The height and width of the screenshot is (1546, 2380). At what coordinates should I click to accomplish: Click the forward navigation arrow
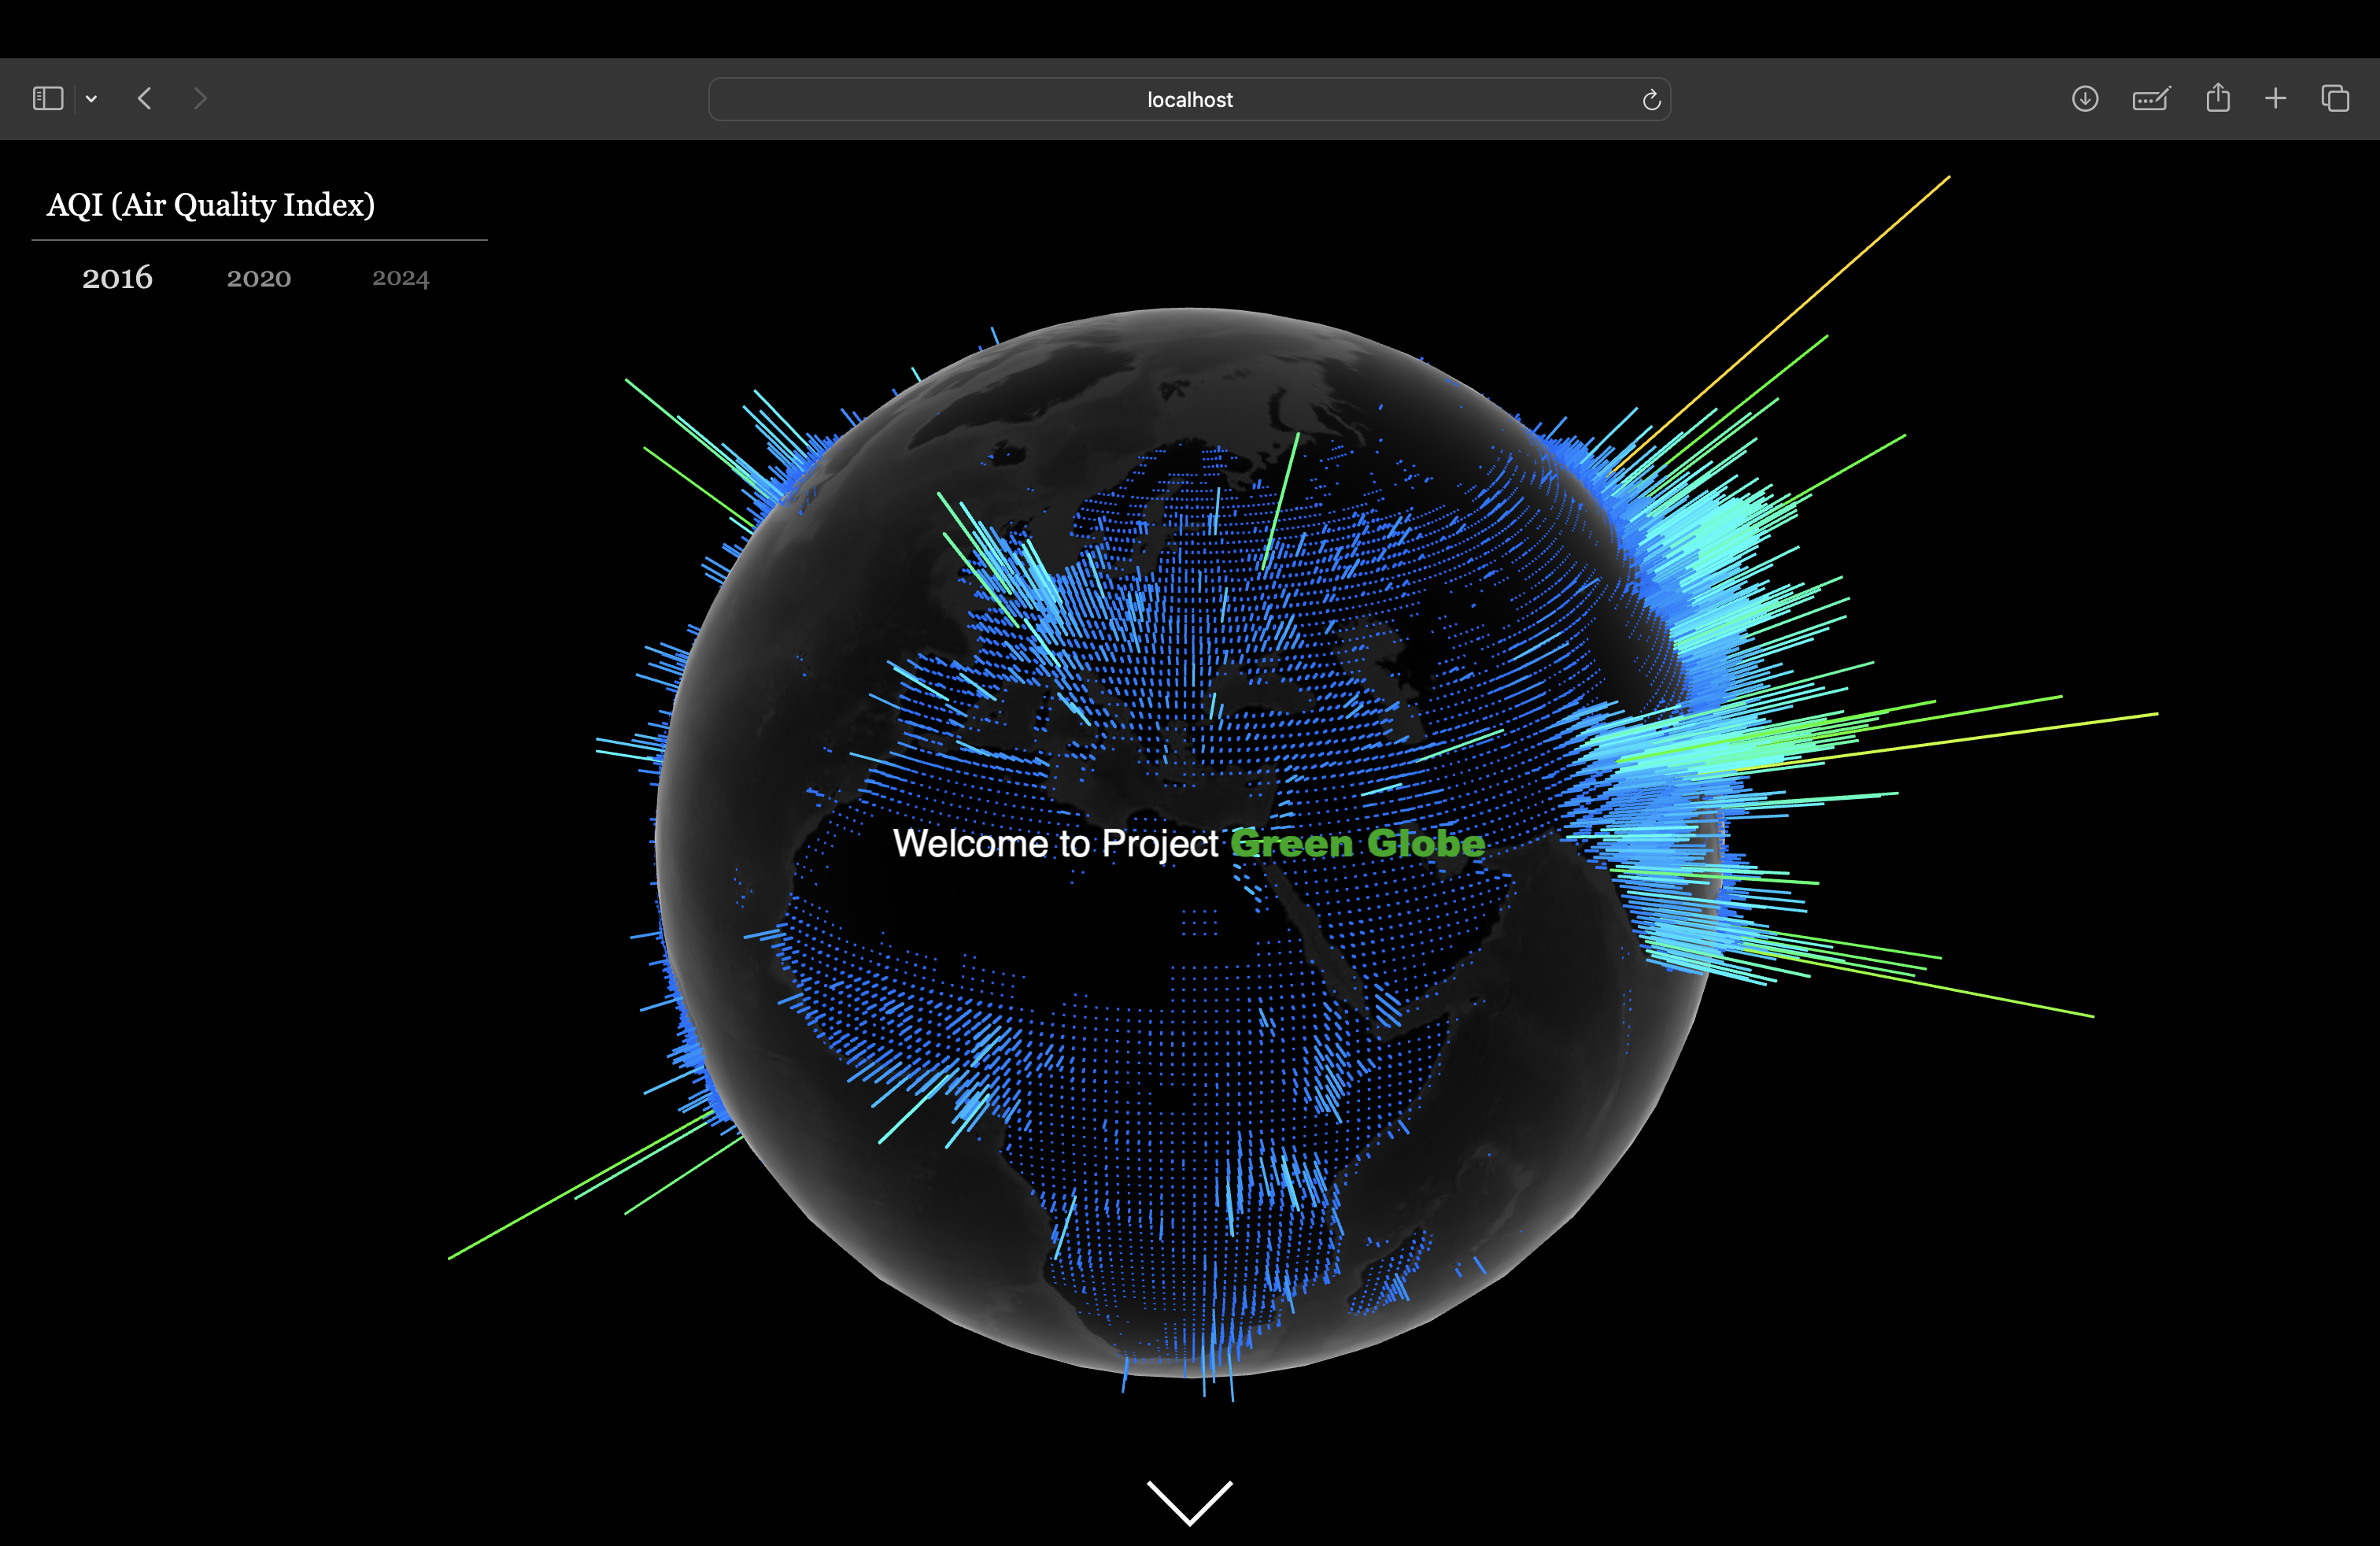200,98
